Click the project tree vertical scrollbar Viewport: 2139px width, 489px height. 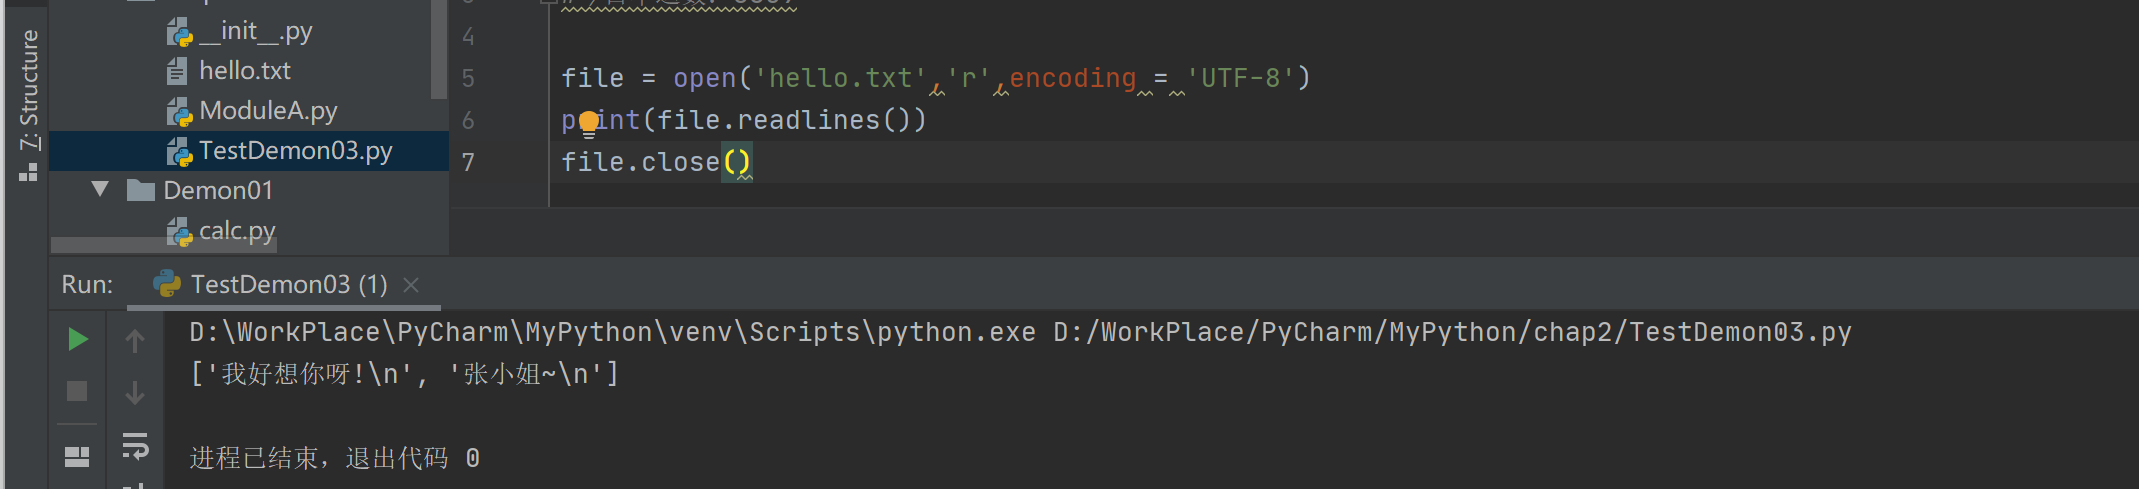point(439,50)
